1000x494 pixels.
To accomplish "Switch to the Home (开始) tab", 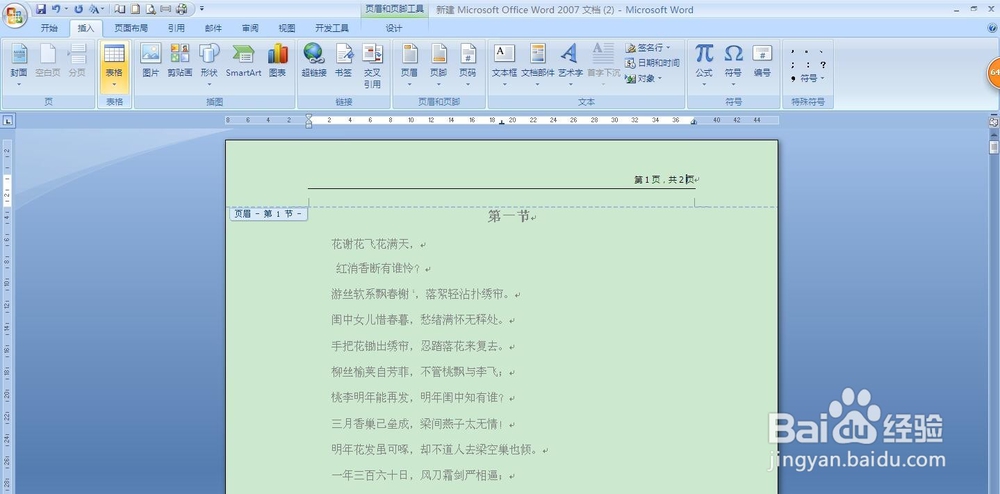I will (49, 28).
